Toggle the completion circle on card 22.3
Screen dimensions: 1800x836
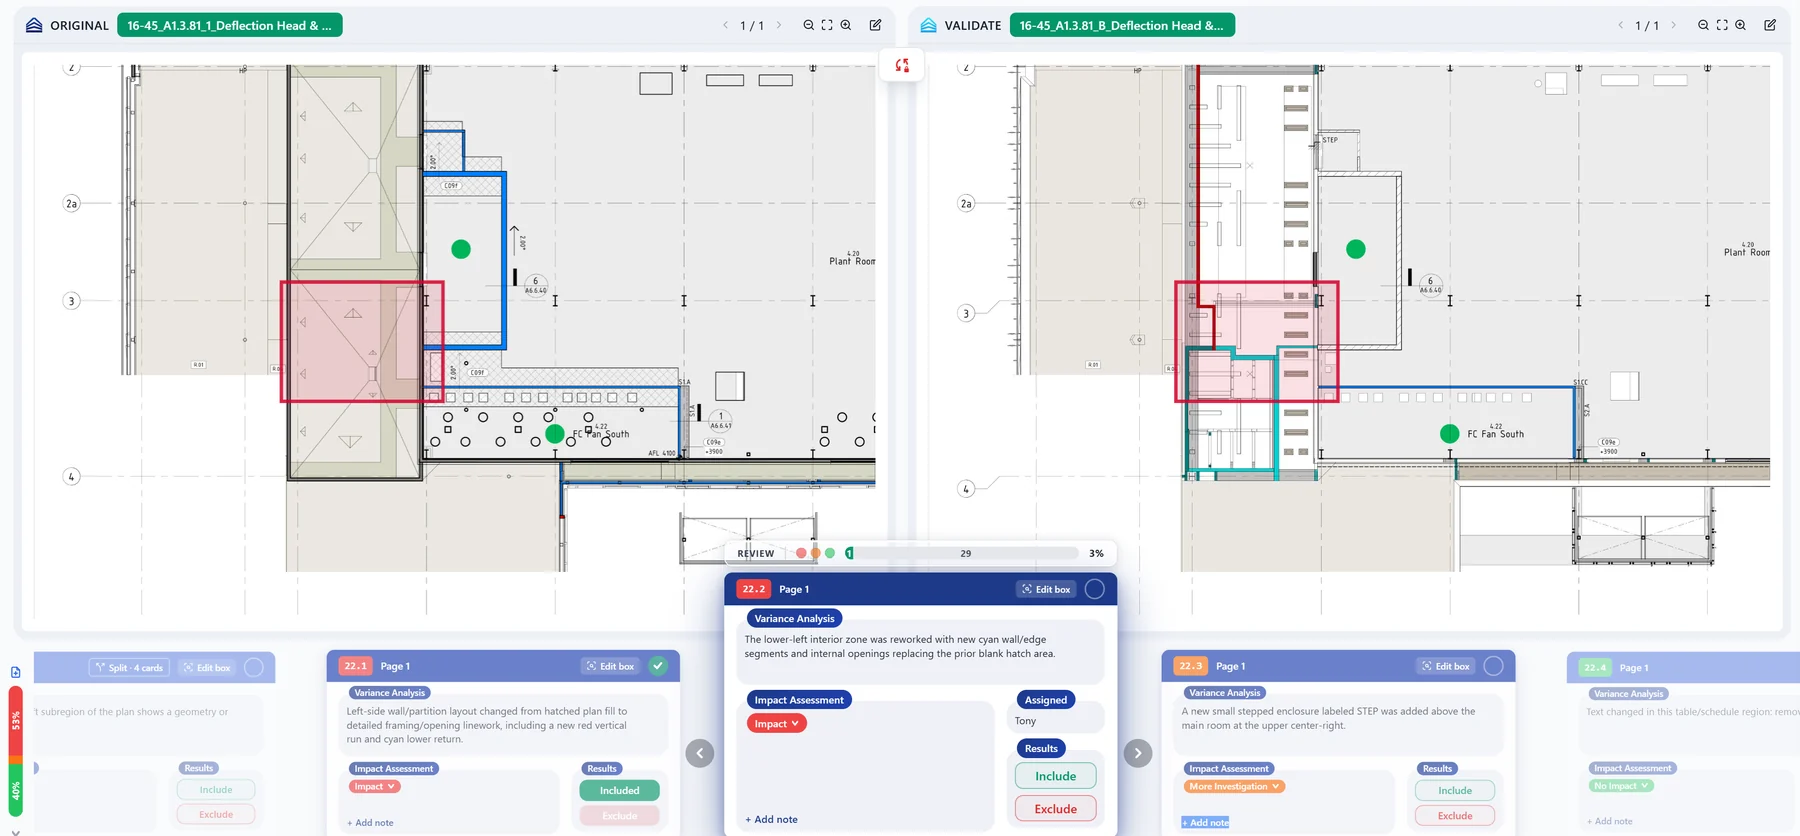pyautogui.click(x=1494, y=666)
